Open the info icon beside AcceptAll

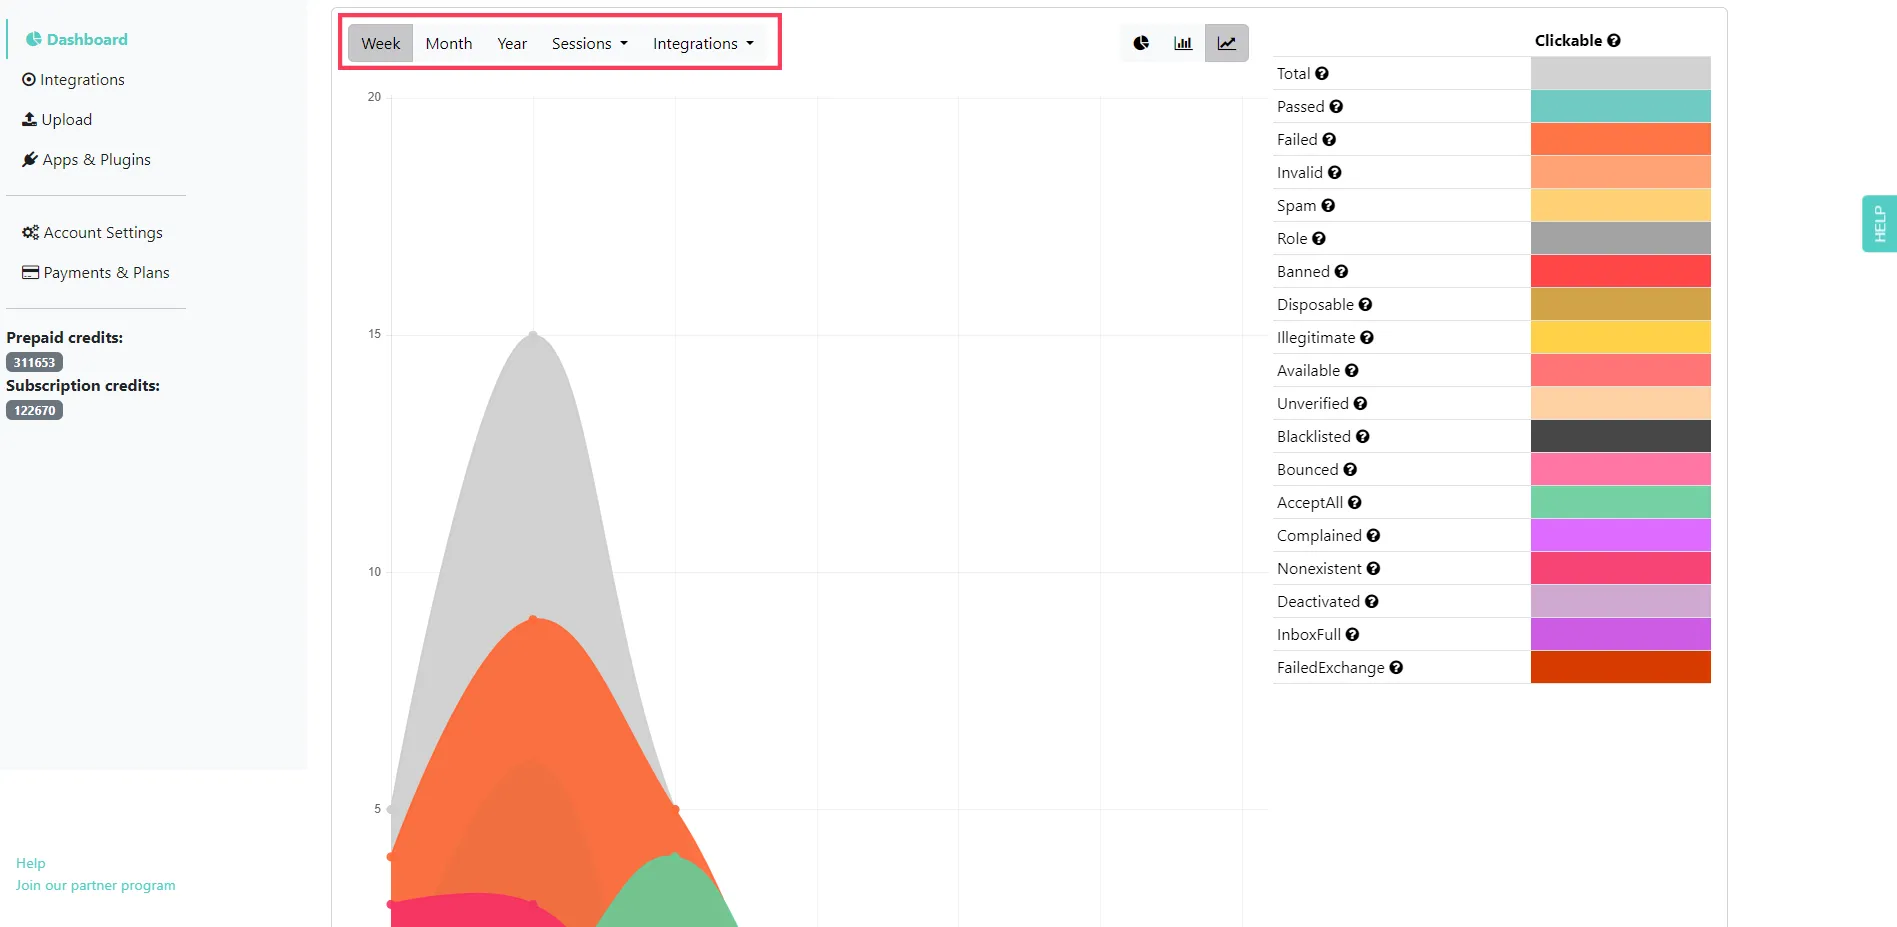click(x=1355, y=502)
